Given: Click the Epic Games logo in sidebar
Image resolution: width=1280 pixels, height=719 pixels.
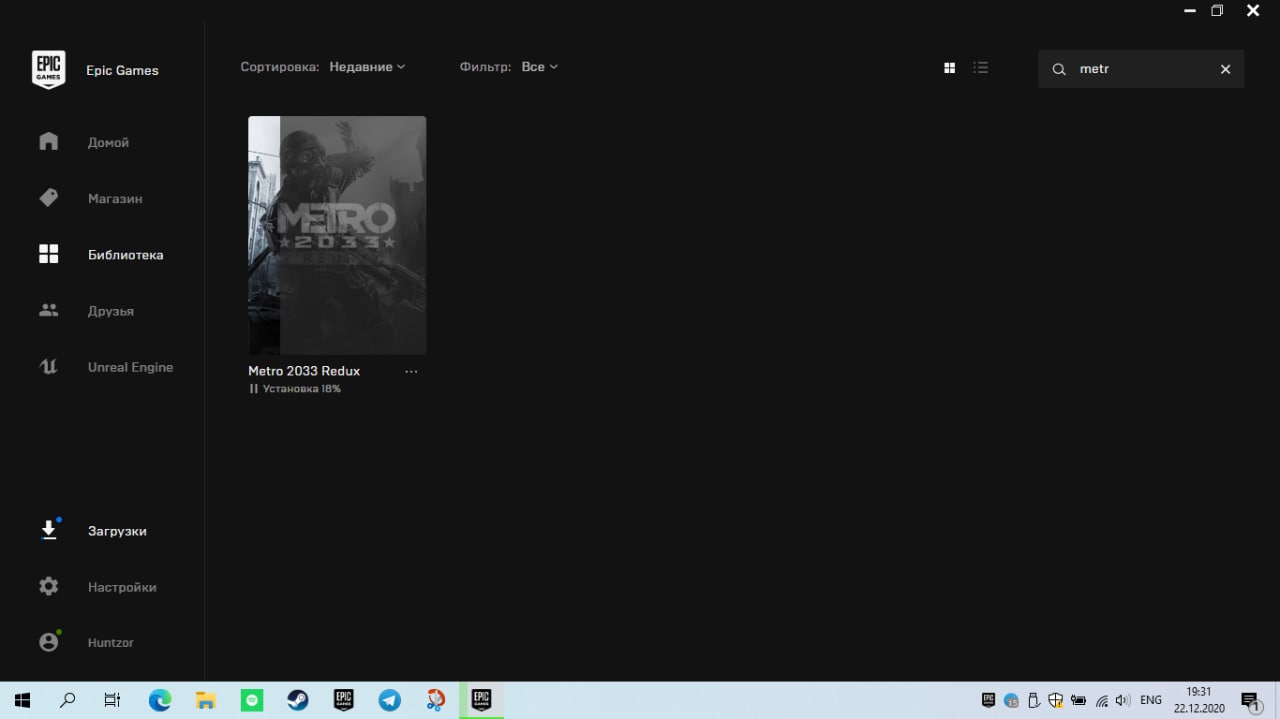Looking at the screenshot, I should coord(48,70).
